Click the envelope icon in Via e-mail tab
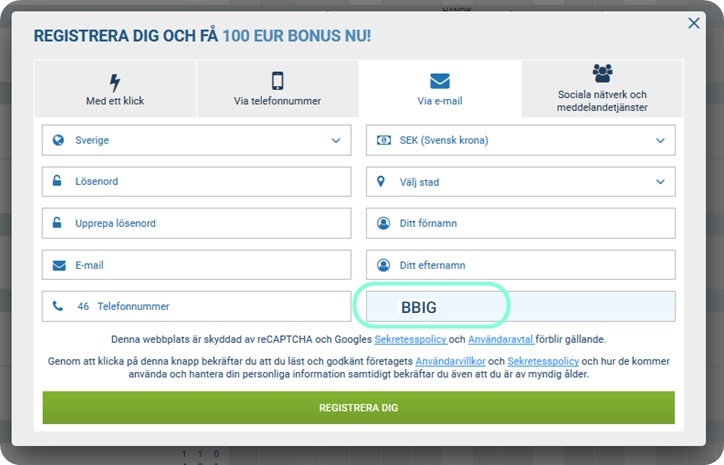Viewport: 724px width, 465px height. coord(440,81)
